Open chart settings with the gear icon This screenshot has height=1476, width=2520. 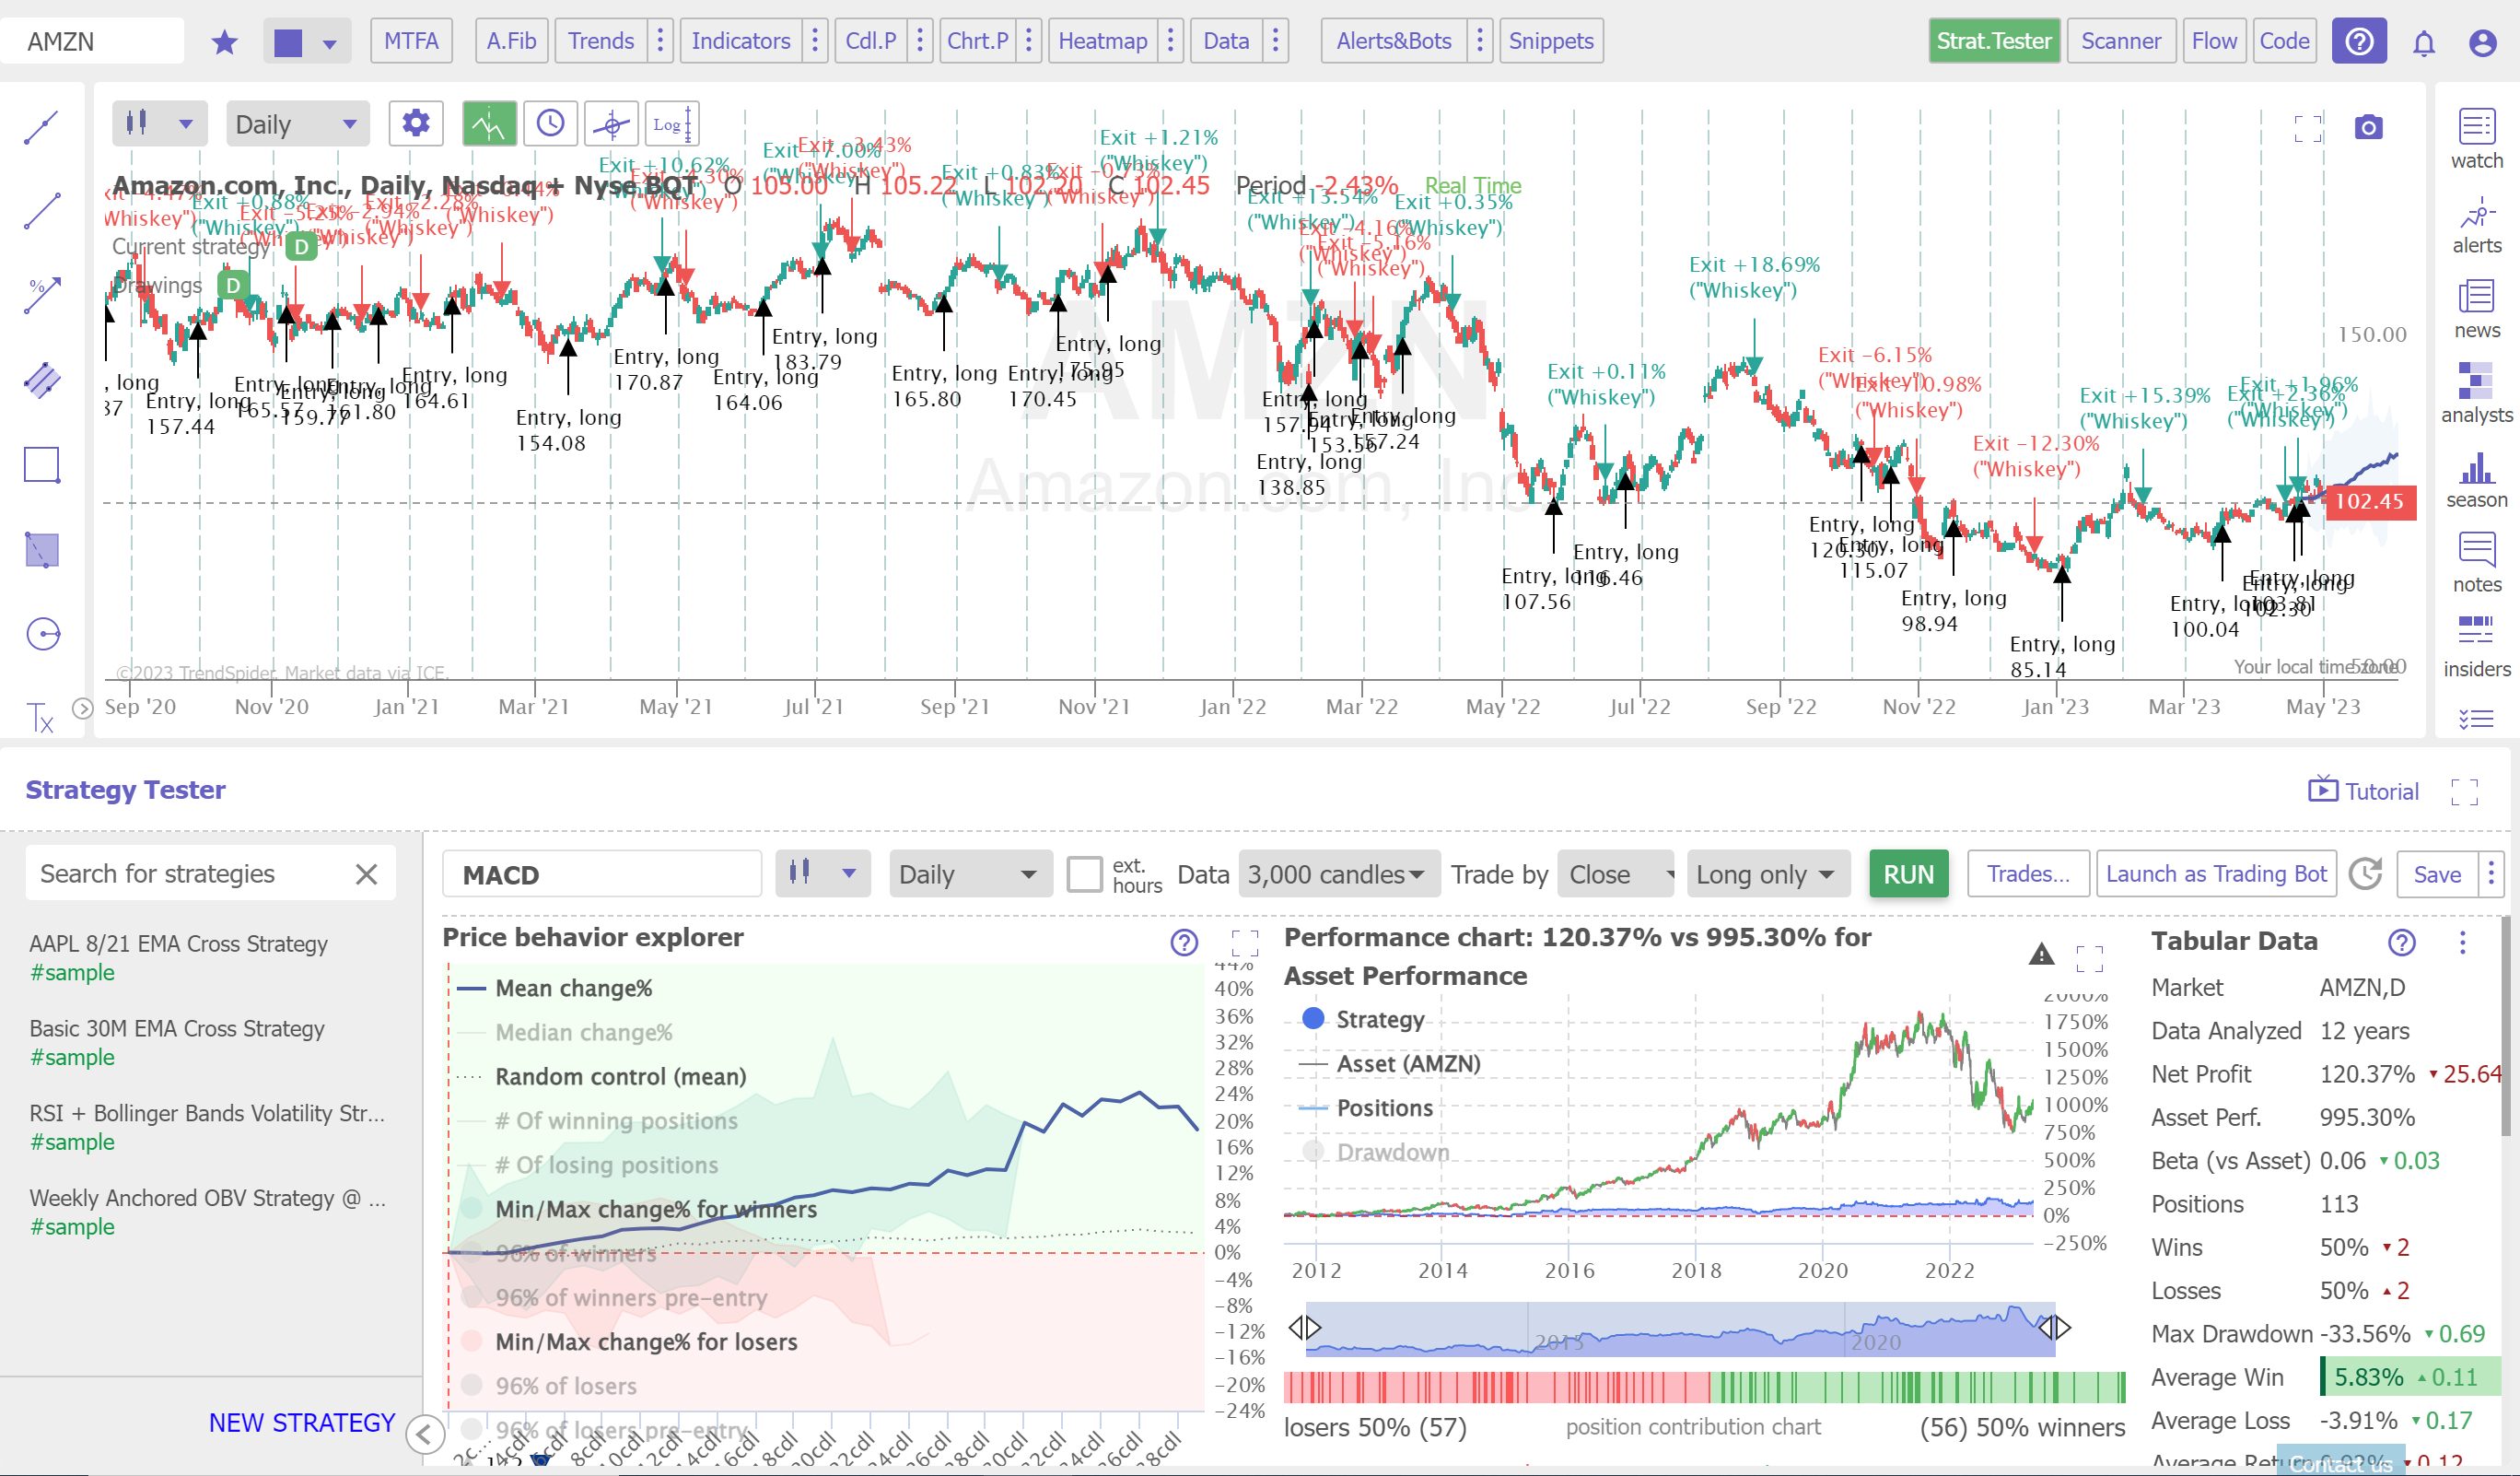[x=416, y=123]
